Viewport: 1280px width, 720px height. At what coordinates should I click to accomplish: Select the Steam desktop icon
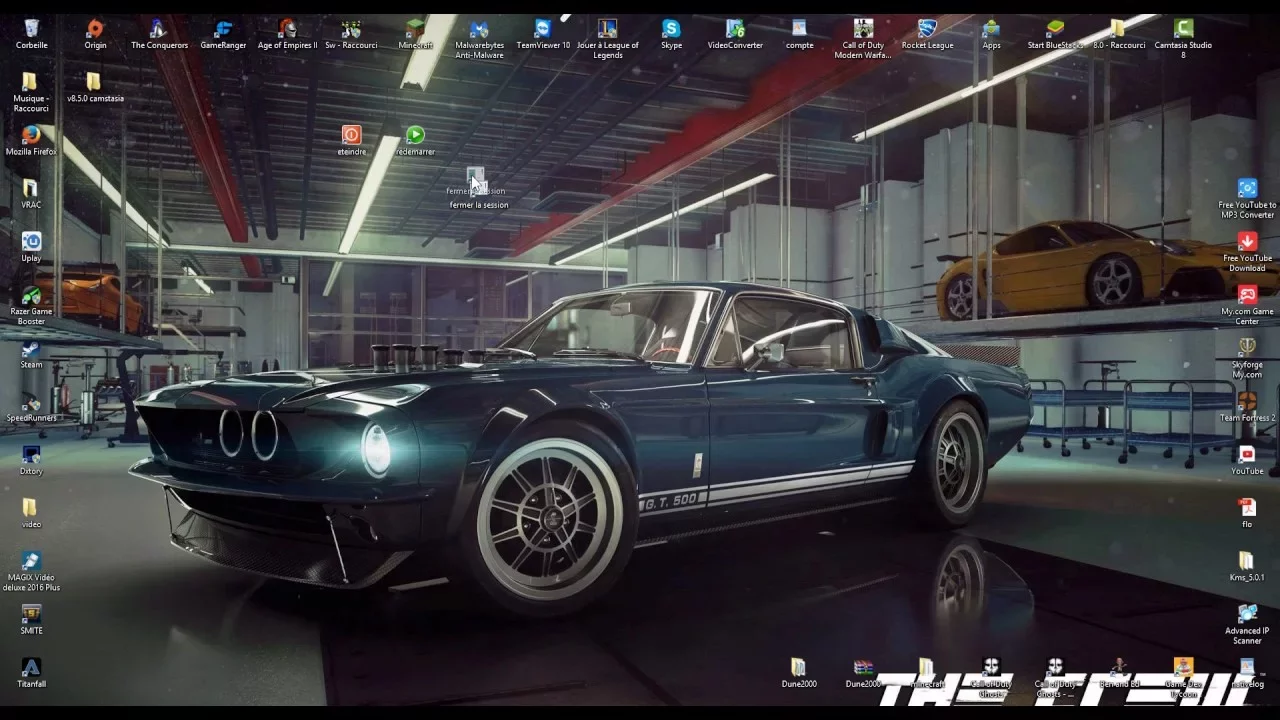pos(31,348)
